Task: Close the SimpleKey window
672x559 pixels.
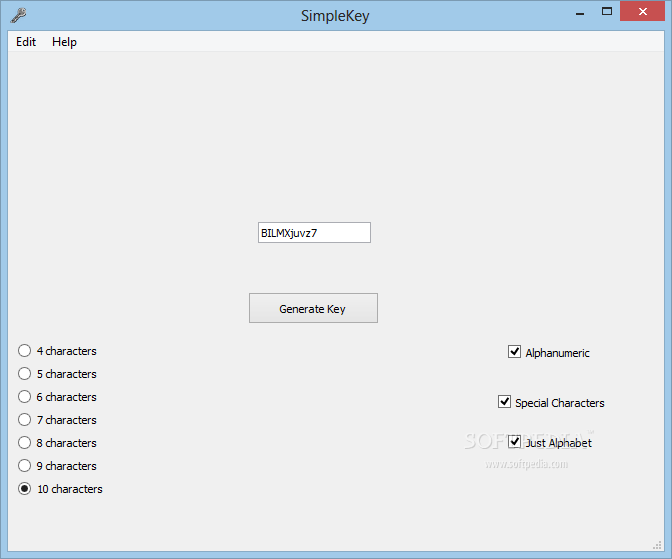Action: point(642,12)
